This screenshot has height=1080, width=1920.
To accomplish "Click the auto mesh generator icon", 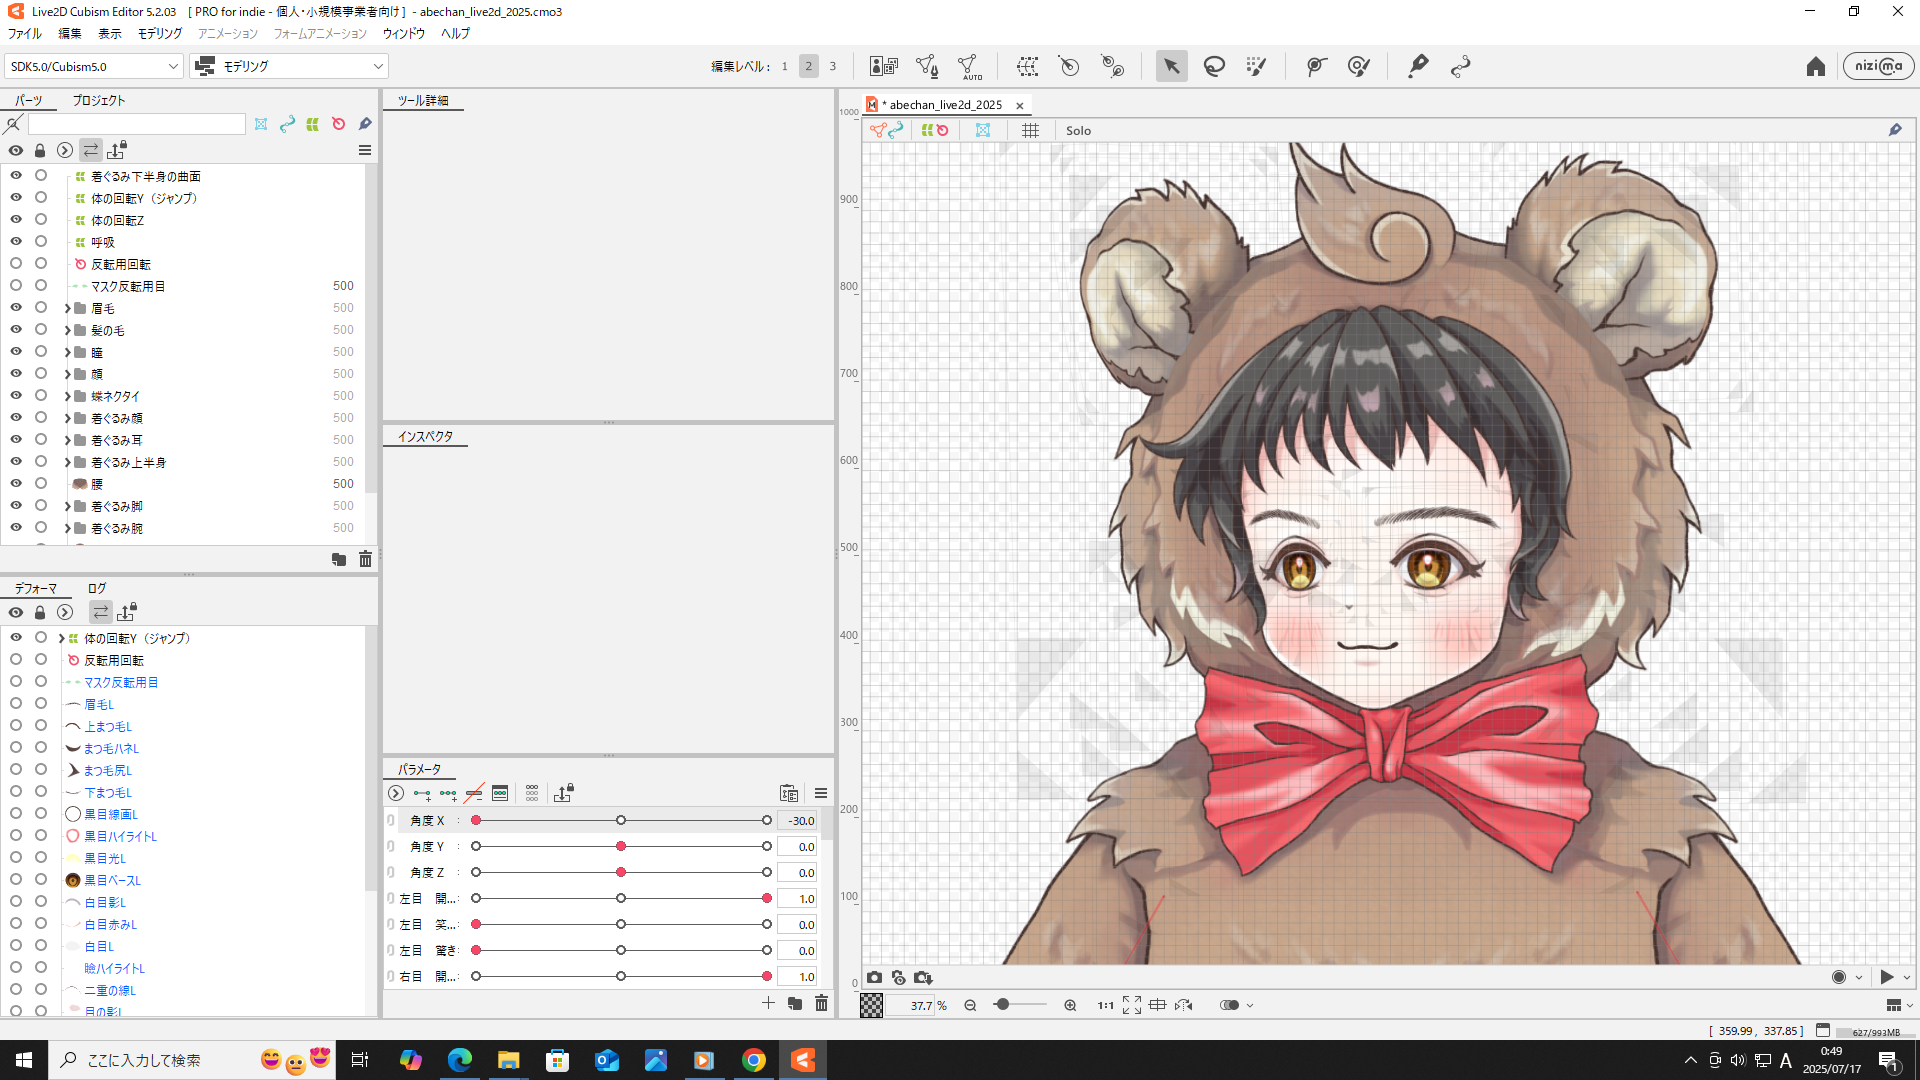I will tap(969, 66).
